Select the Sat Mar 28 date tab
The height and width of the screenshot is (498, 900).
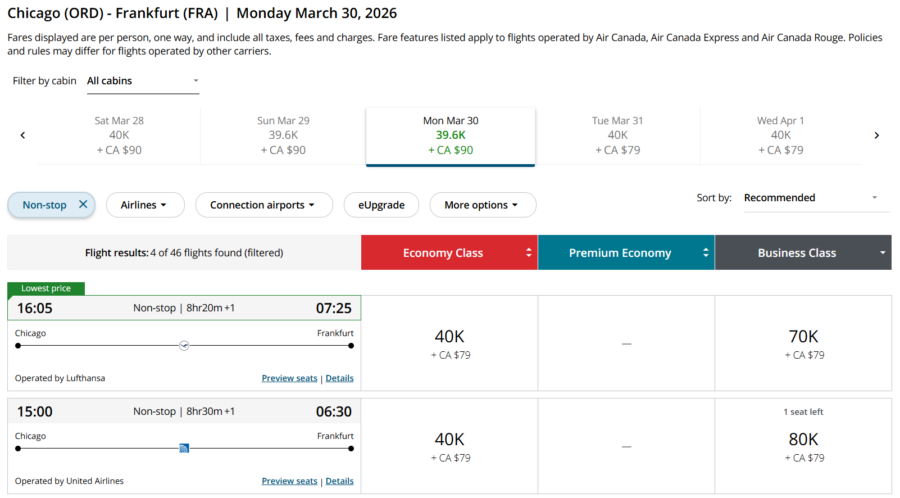tap(119, 135)
